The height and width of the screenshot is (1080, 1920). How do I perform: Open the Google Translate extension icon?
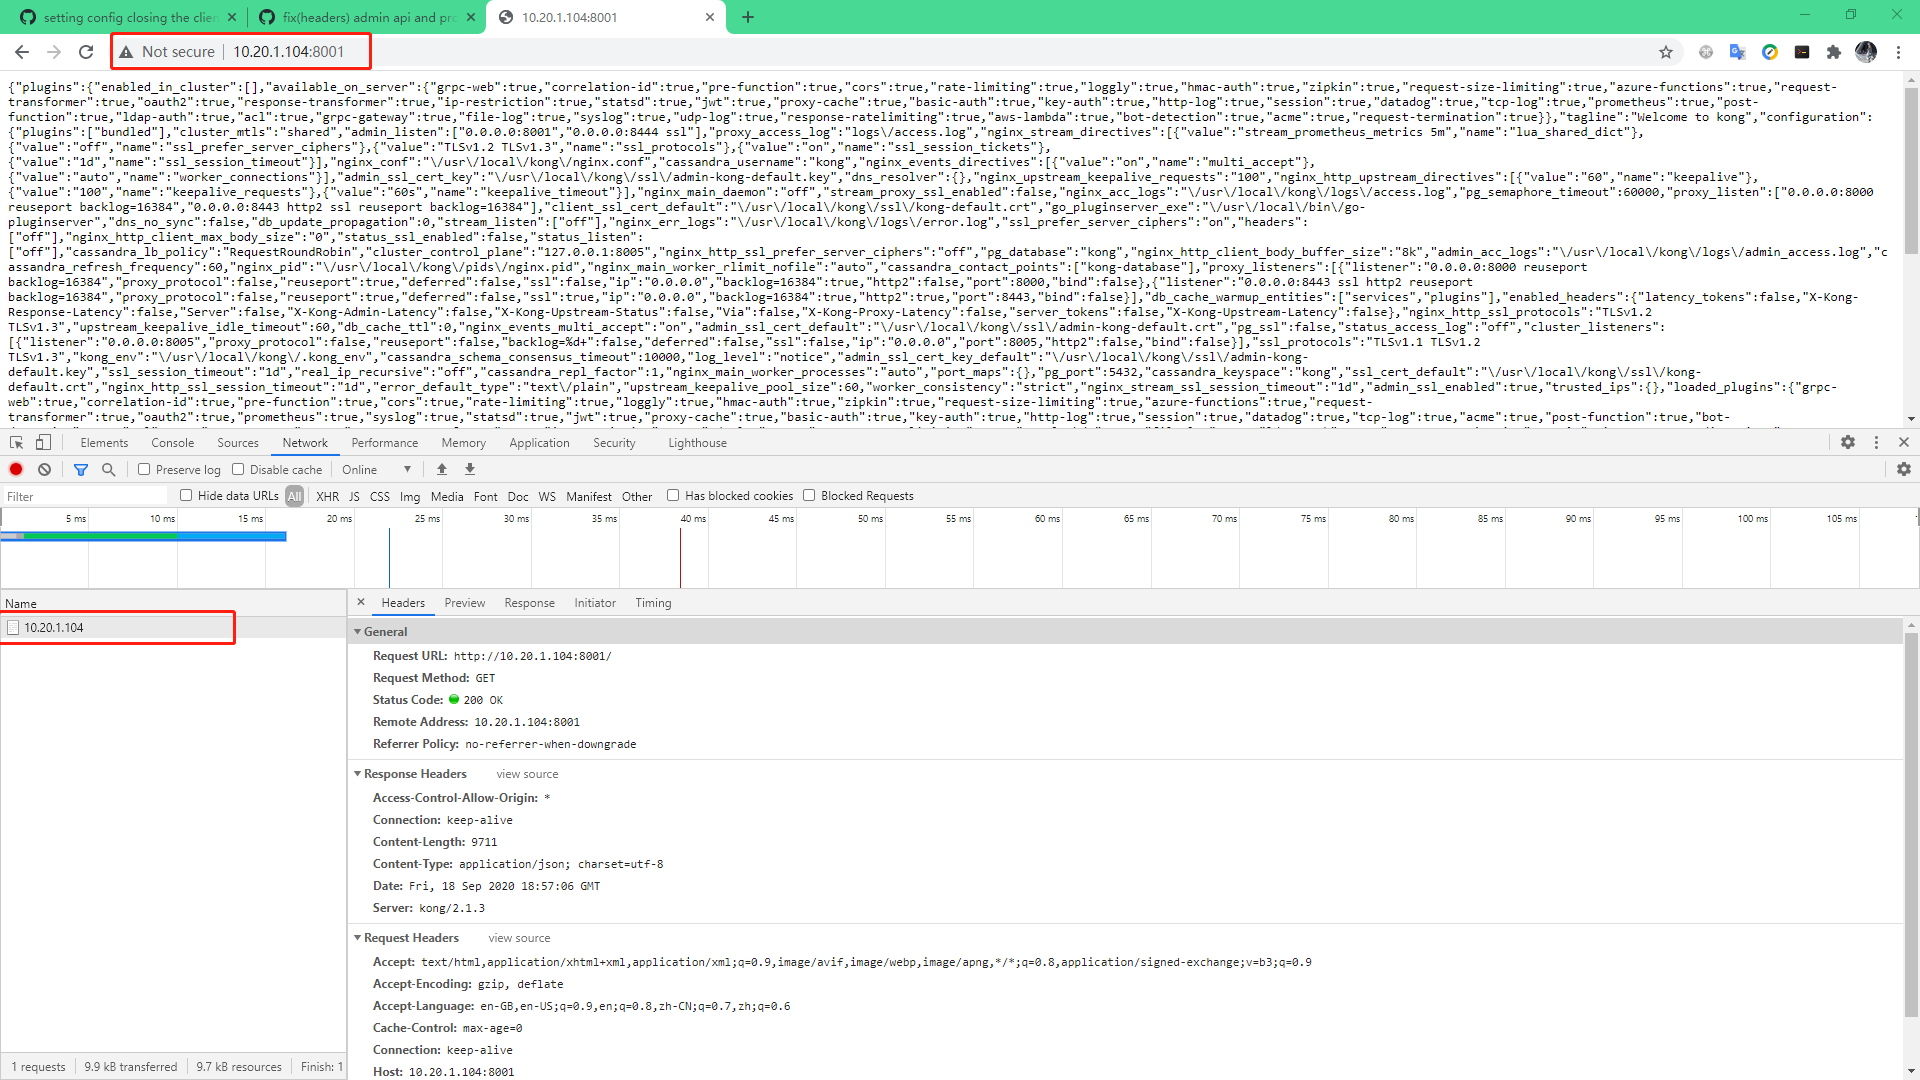coord(1737,52)
